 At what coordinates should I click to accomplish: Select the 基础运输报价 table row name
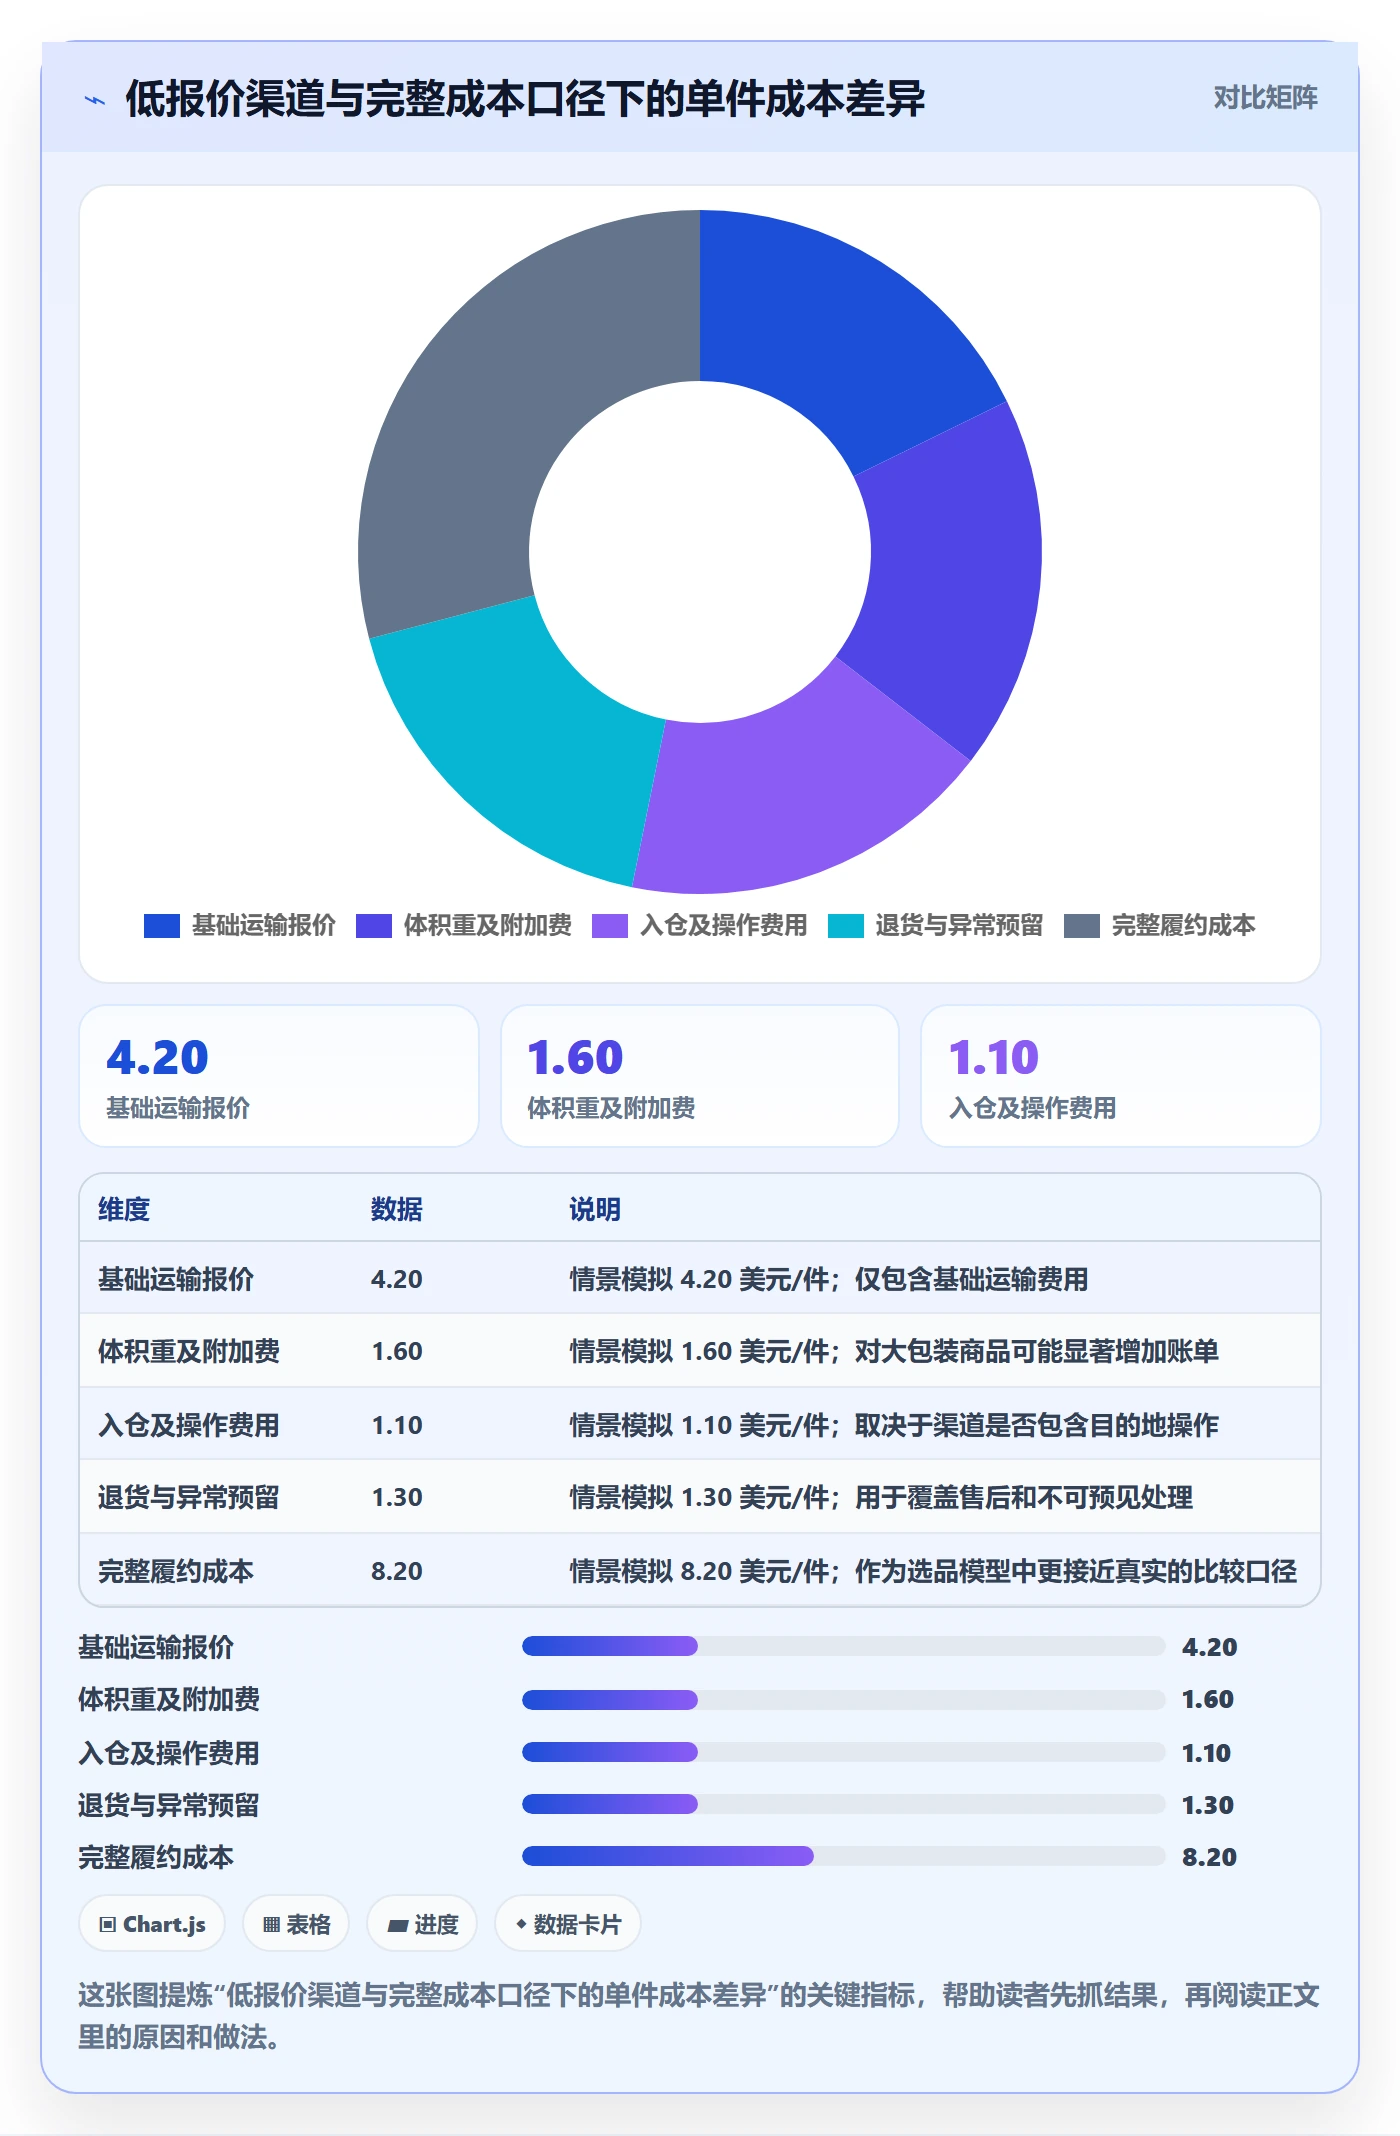176,1279
